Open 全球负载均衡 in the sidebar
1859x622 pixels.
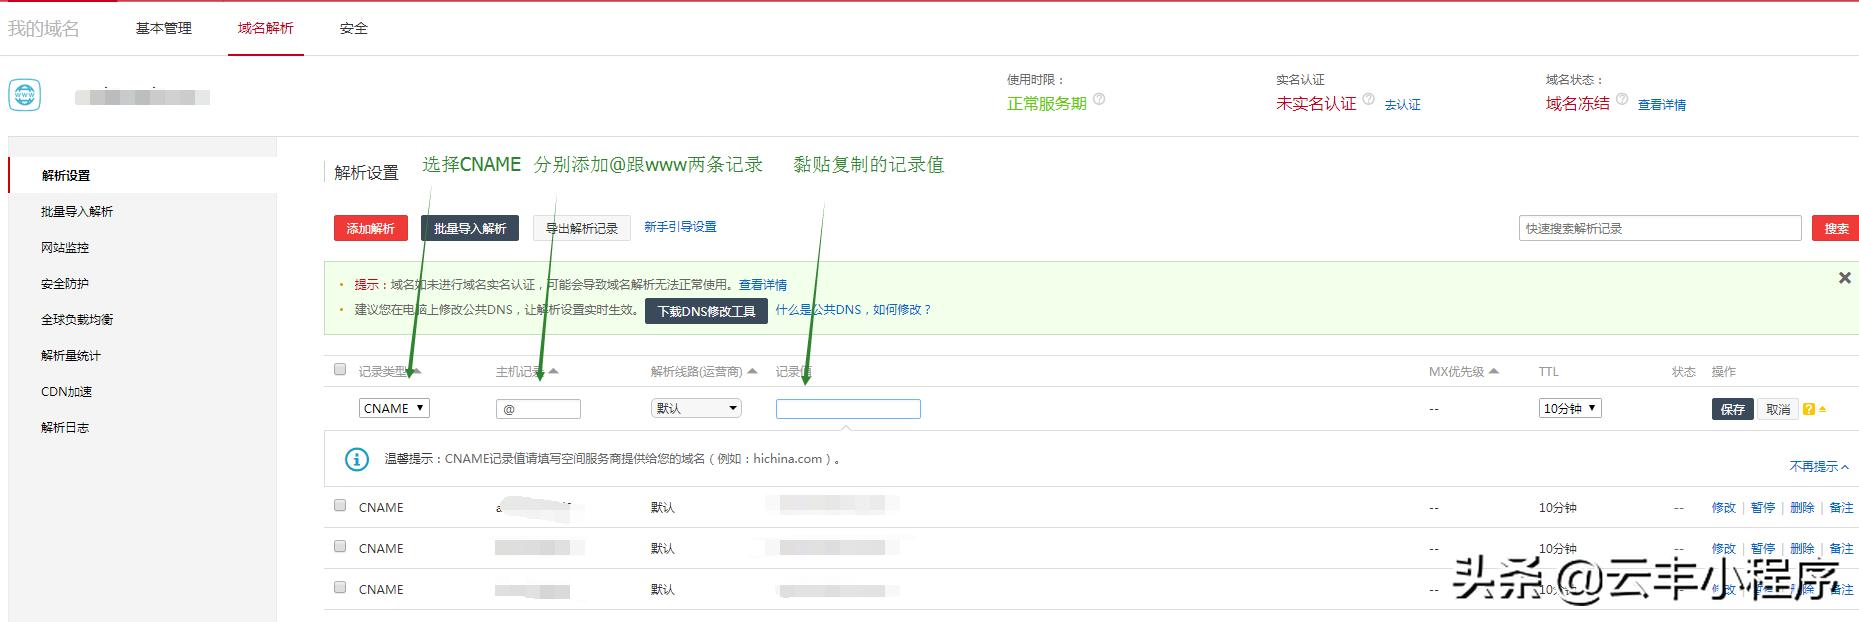pos(77,319)
